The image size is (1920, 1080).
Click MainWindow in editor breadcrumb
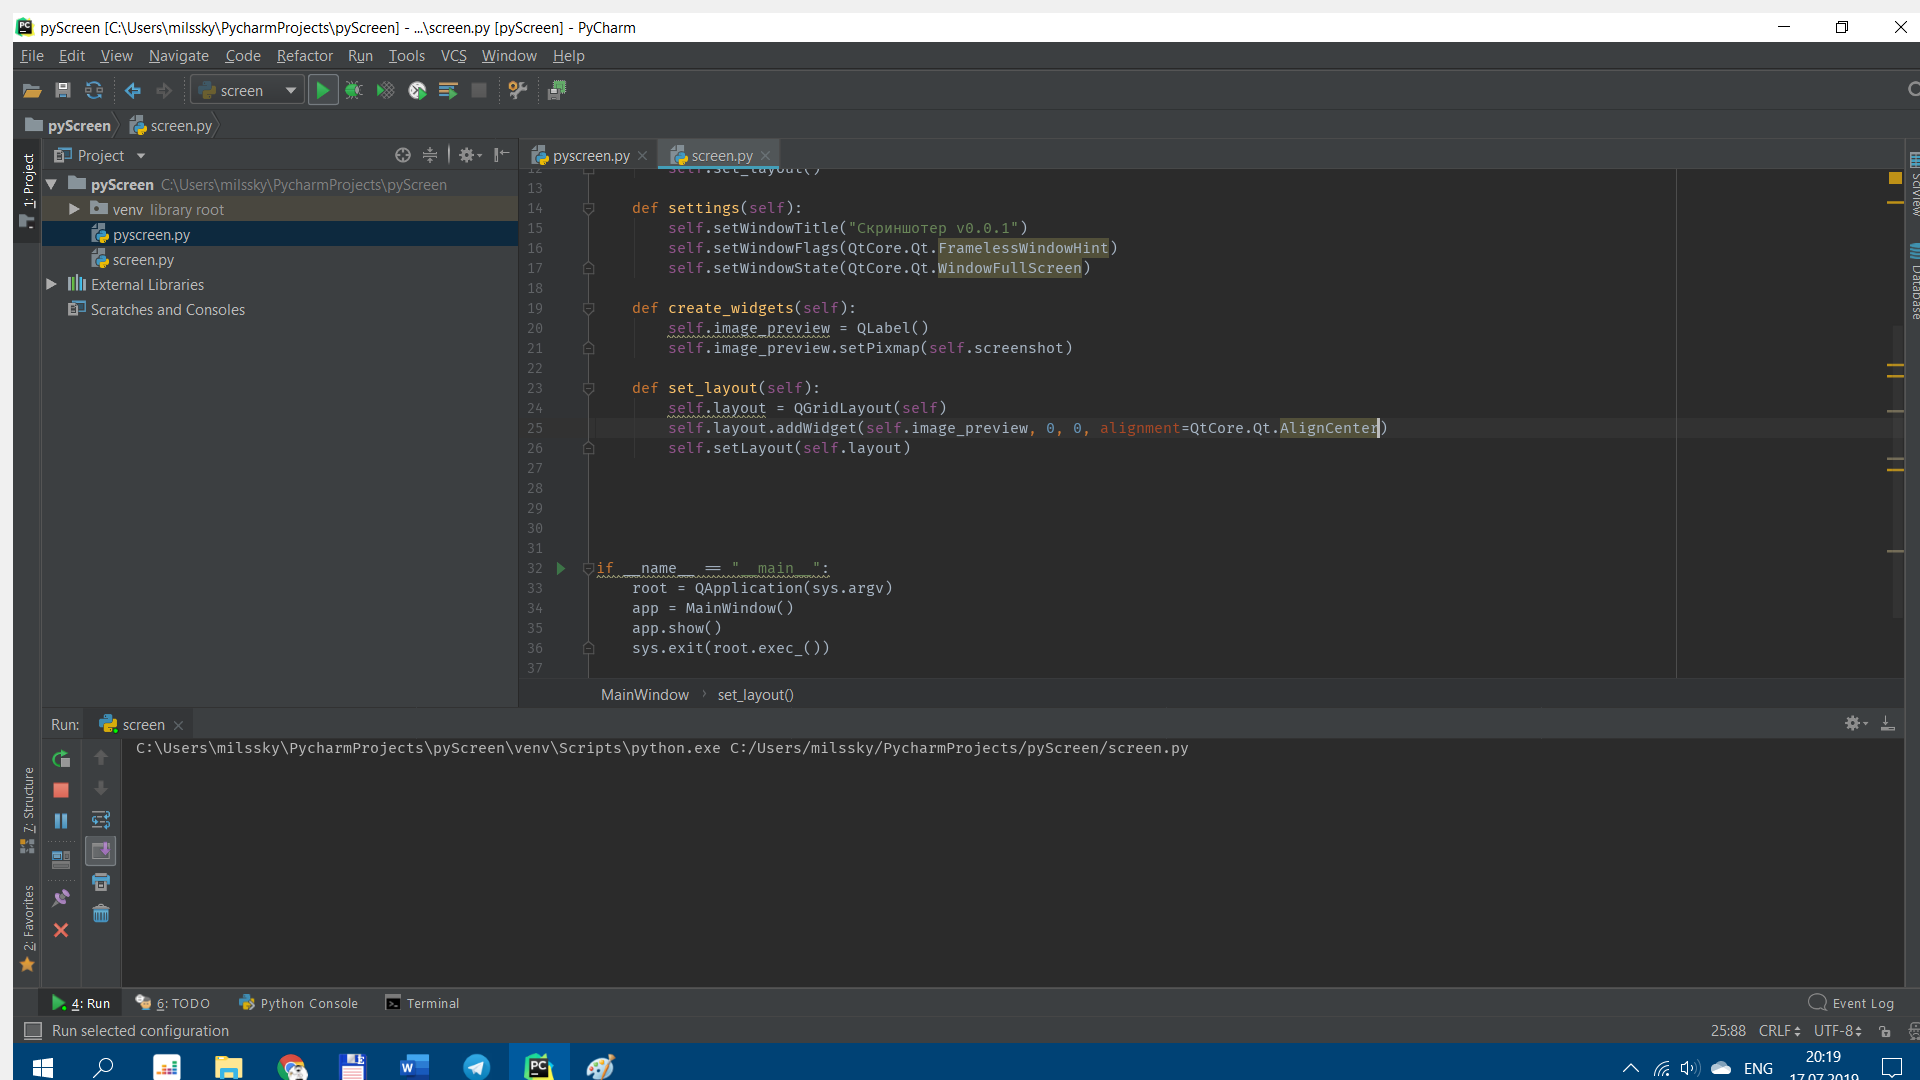click(x=644, y=695)
